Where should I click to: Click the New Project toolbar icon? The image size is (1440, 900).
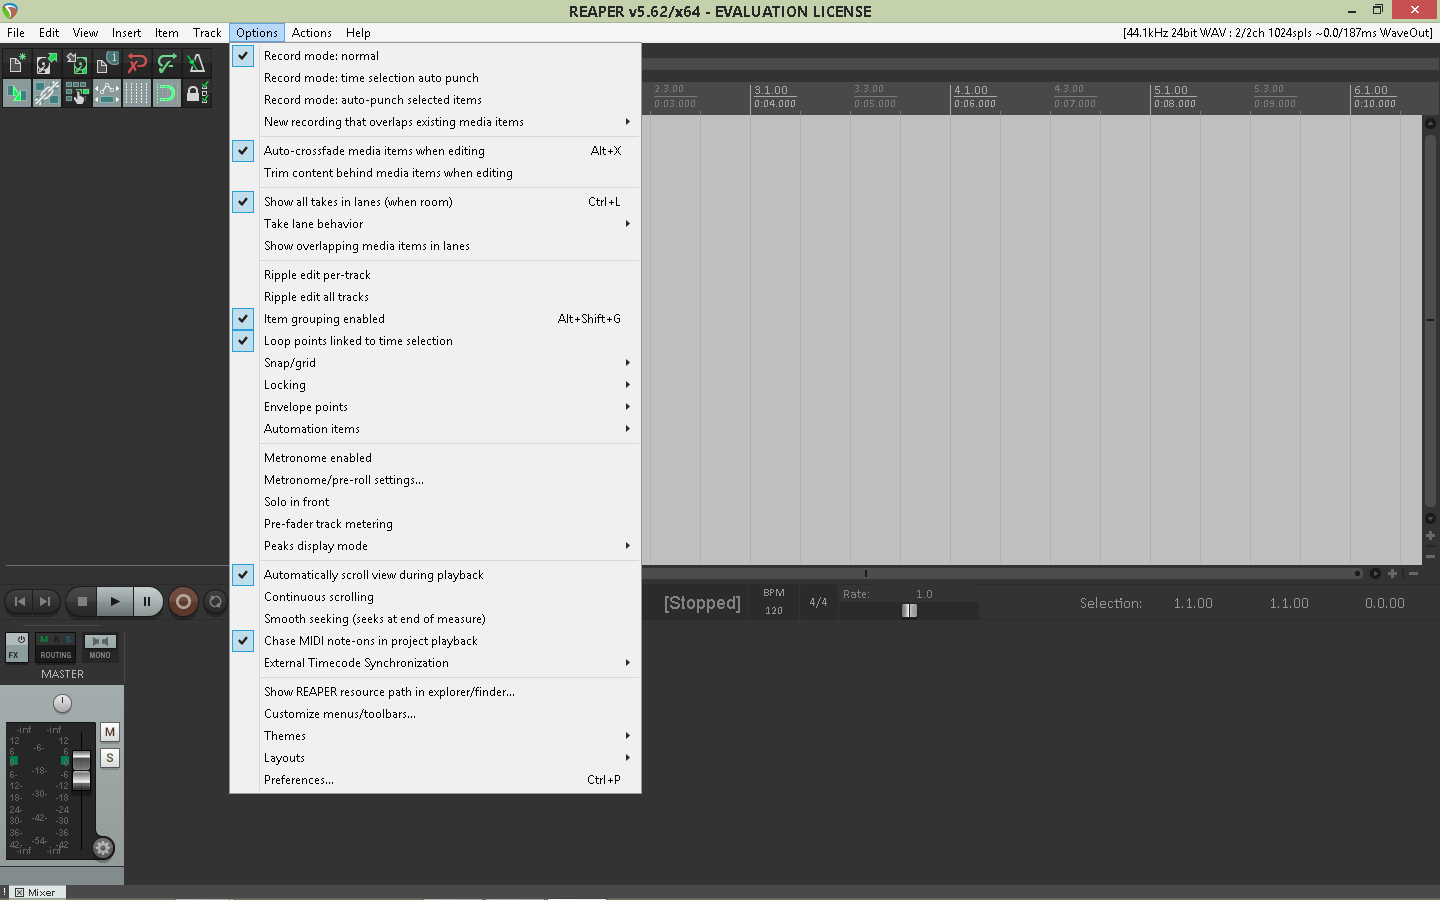(17, 64)
